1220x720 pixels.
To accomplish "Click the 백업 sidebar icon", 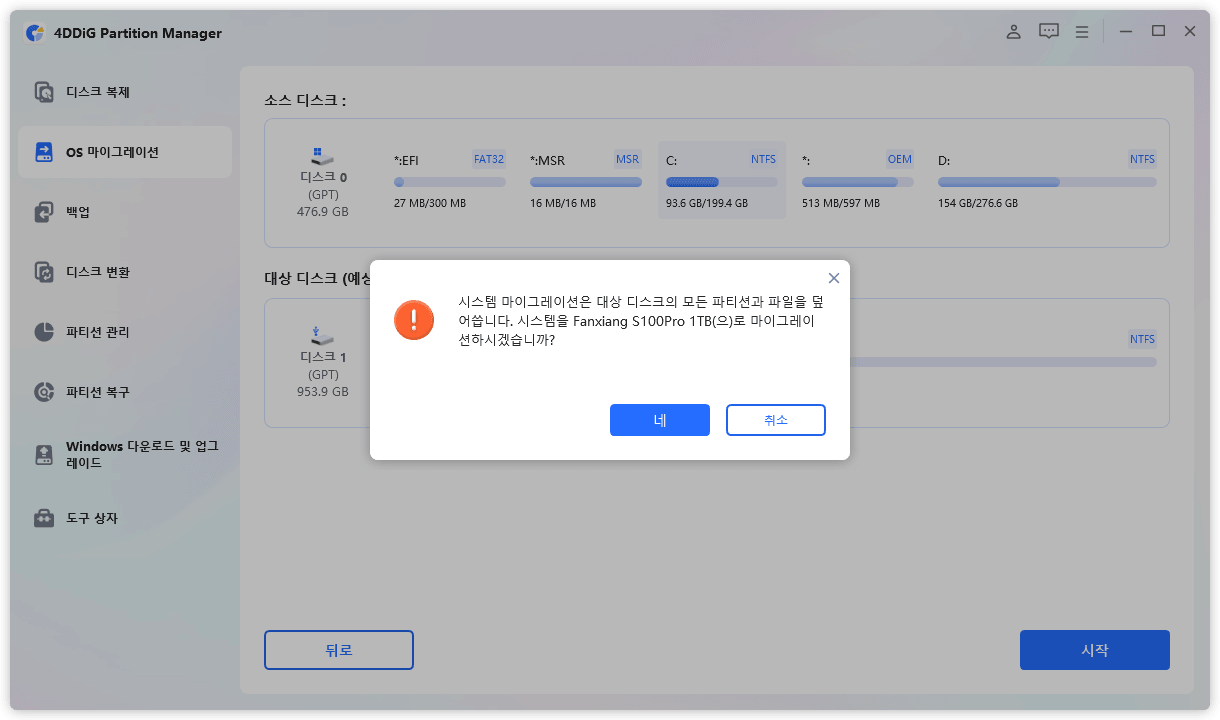I will (x=44, y=211).
